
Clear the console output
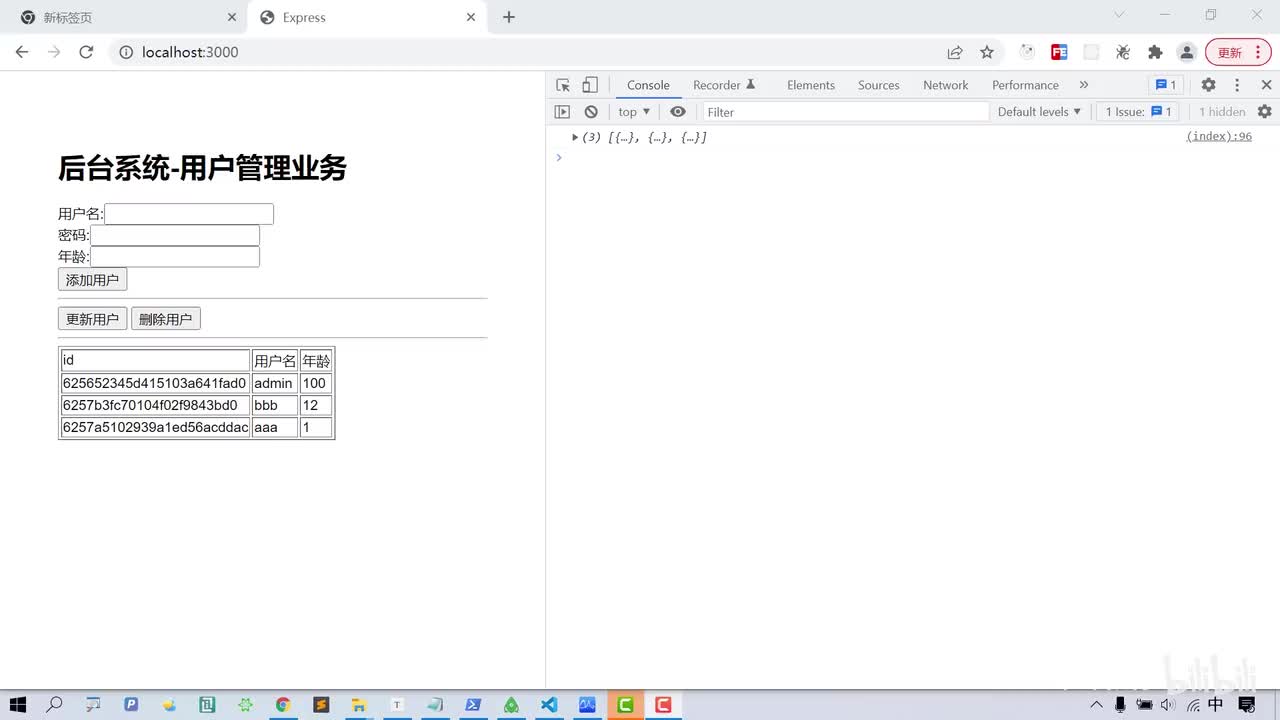591,112
